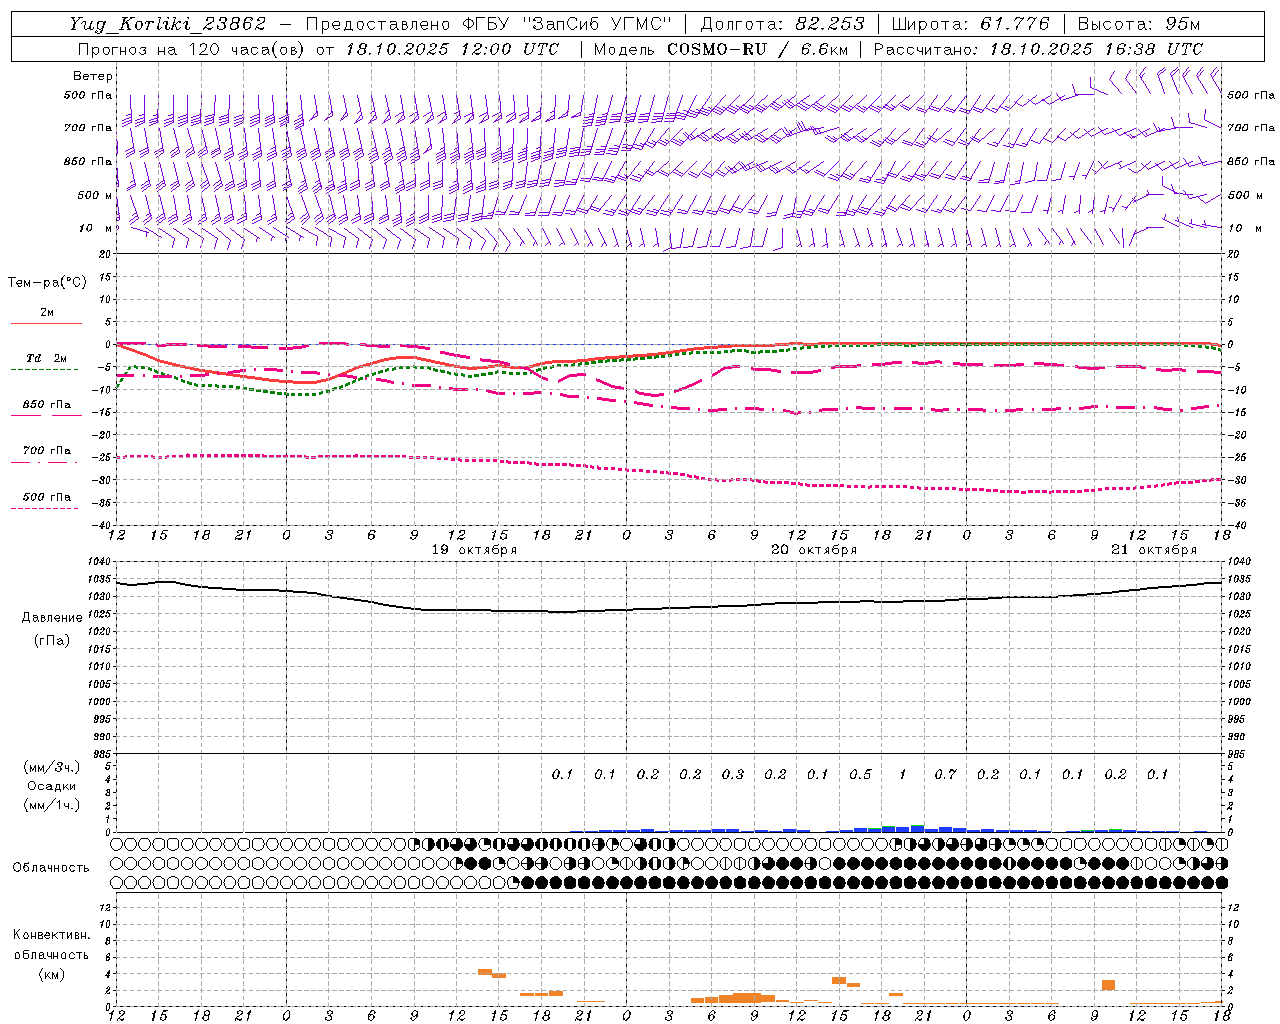
Task: Click the precipitation value '1' between 0.5 and 0.7
Action: [903, 774]
